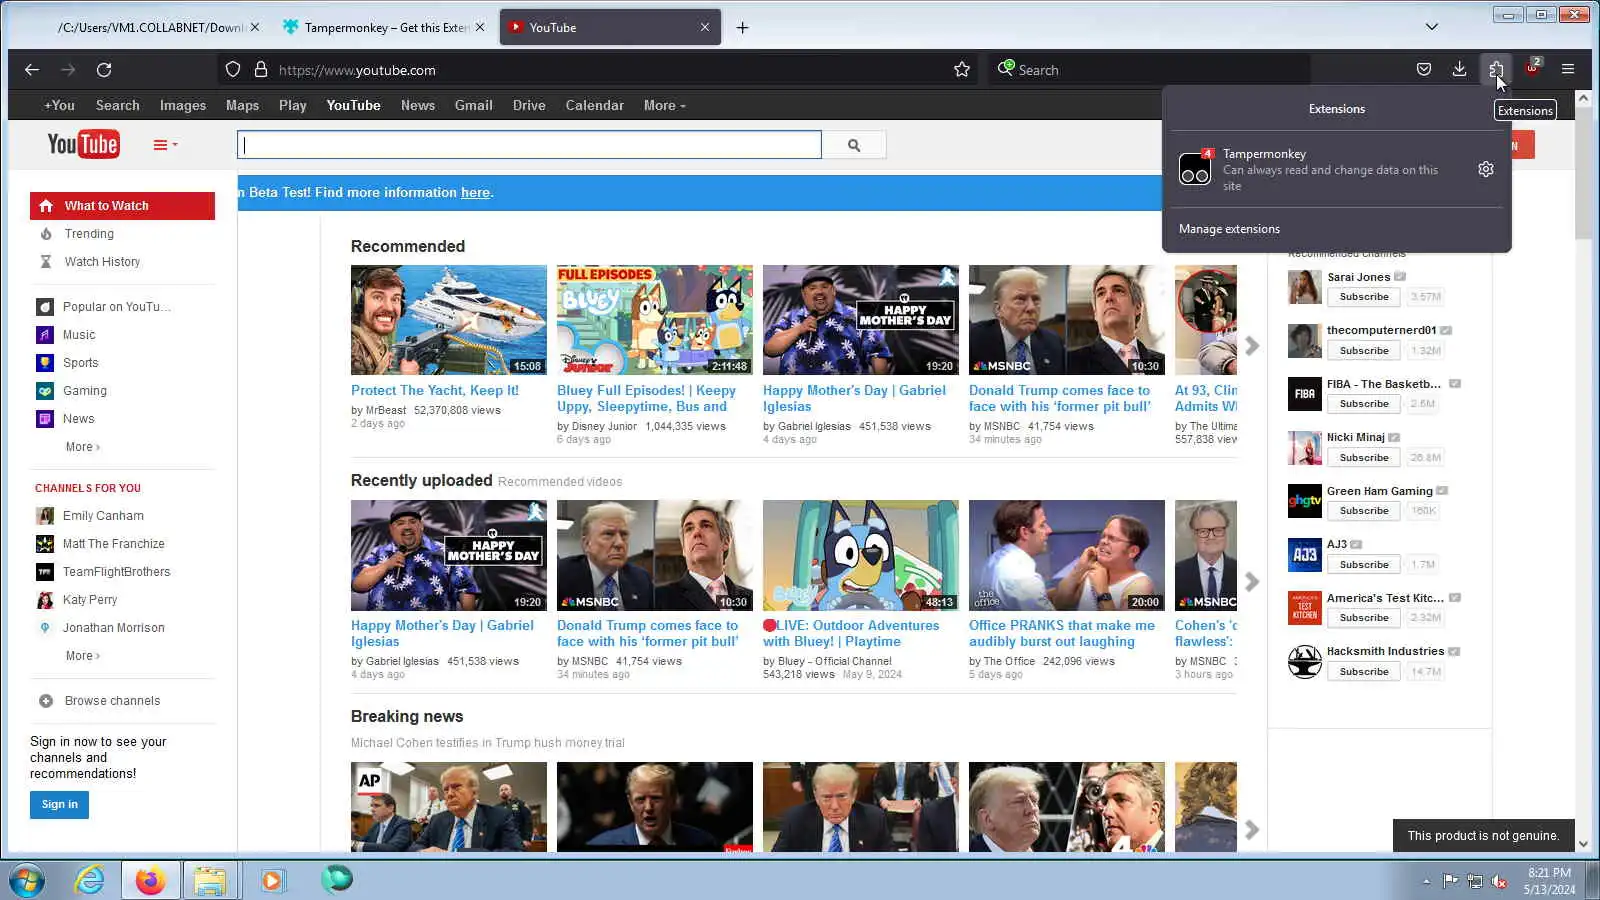The height and width of the screenshot is (900, 1600).
Task: Open Maps from the Google bar
Action: tap(242, 105)
